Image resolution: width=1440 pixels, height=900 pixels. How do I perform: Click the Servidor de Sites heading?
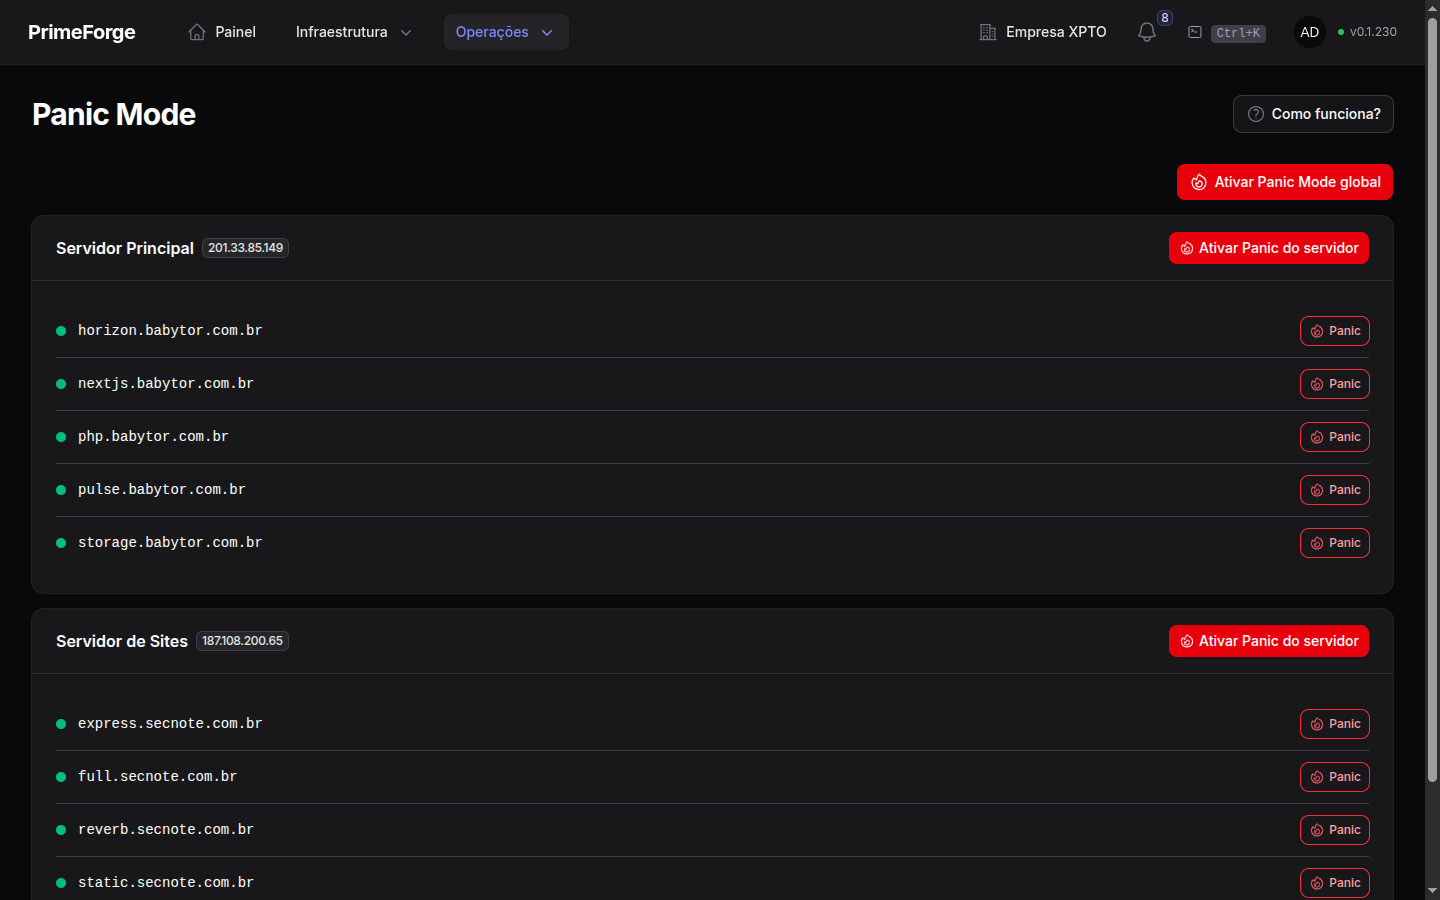pyautogui.click(x=122, y=641)
